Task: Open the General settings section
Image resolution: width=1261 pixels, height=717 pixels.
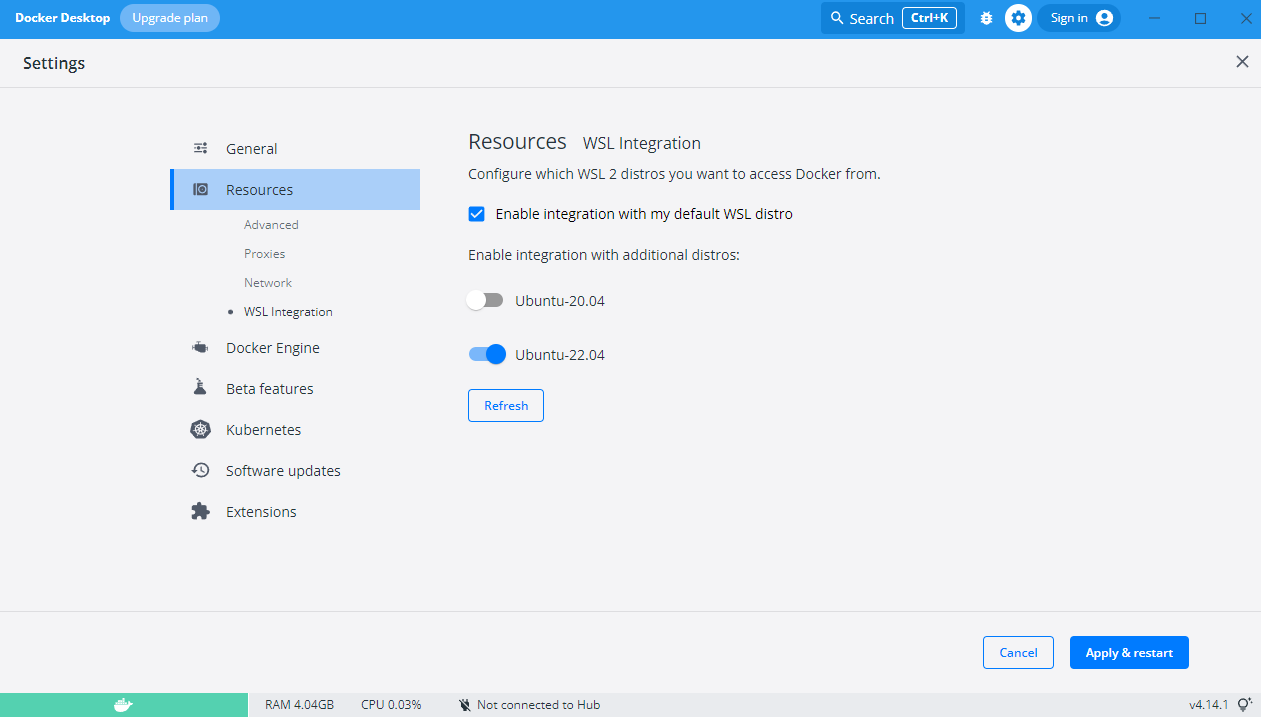Action: point(295,148)
